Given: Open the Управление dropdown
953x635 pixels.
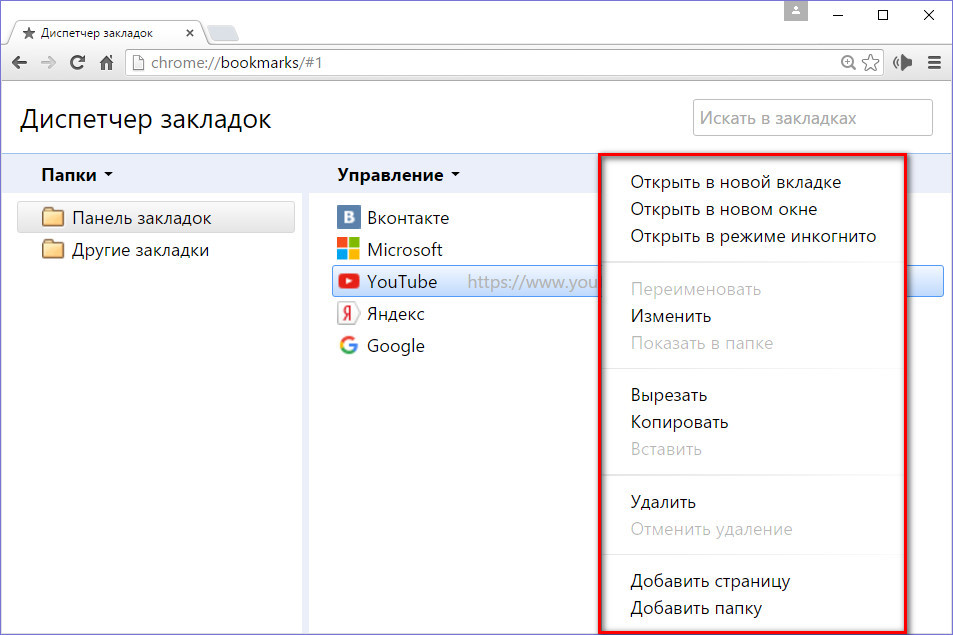Looking at the screenshot, I should coord(398,175).
